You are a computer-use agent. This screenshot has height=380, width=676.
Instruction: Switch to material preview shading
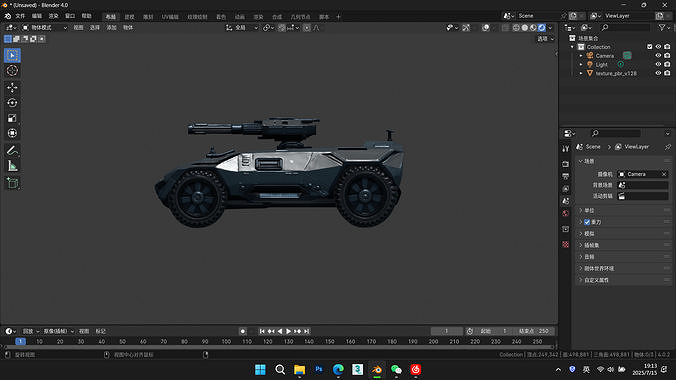pos(533,28)
